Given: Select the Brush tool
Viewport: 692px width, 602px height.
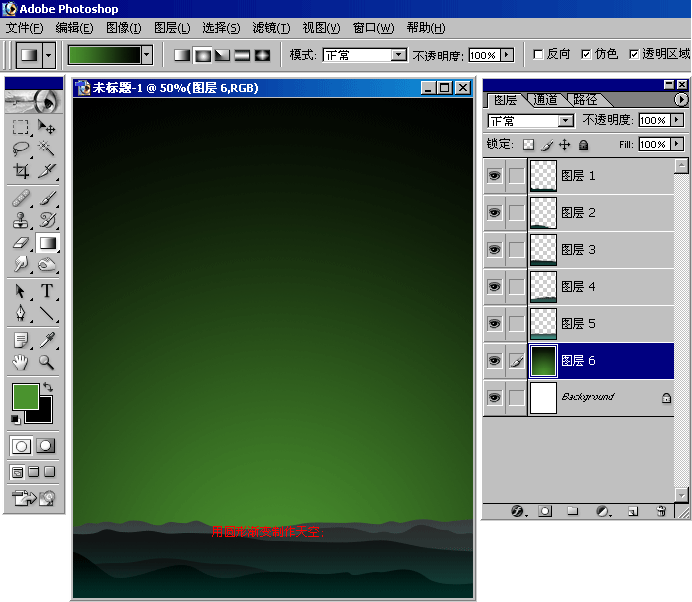Looking at the screenshot, I should tap(46, 198).
